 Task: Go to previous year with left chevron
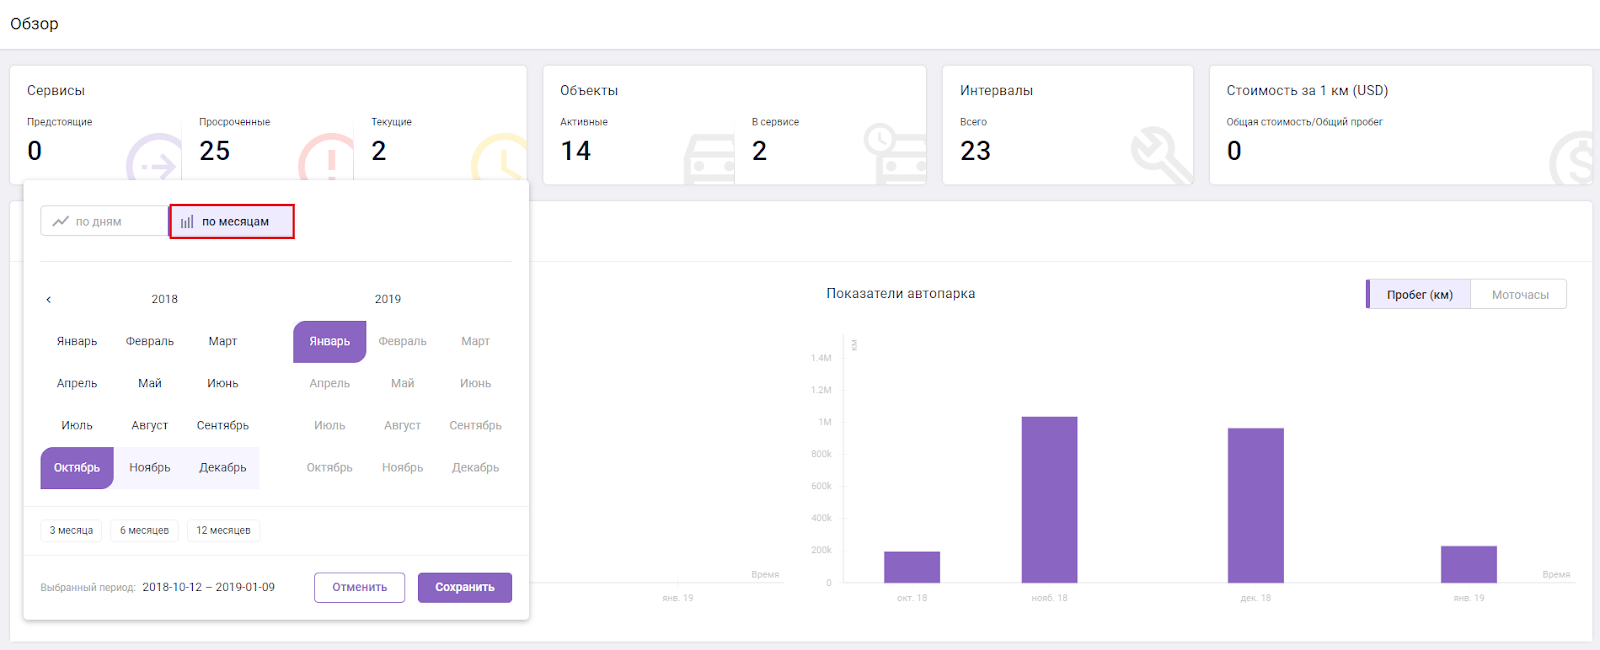[x=48, y=299]
